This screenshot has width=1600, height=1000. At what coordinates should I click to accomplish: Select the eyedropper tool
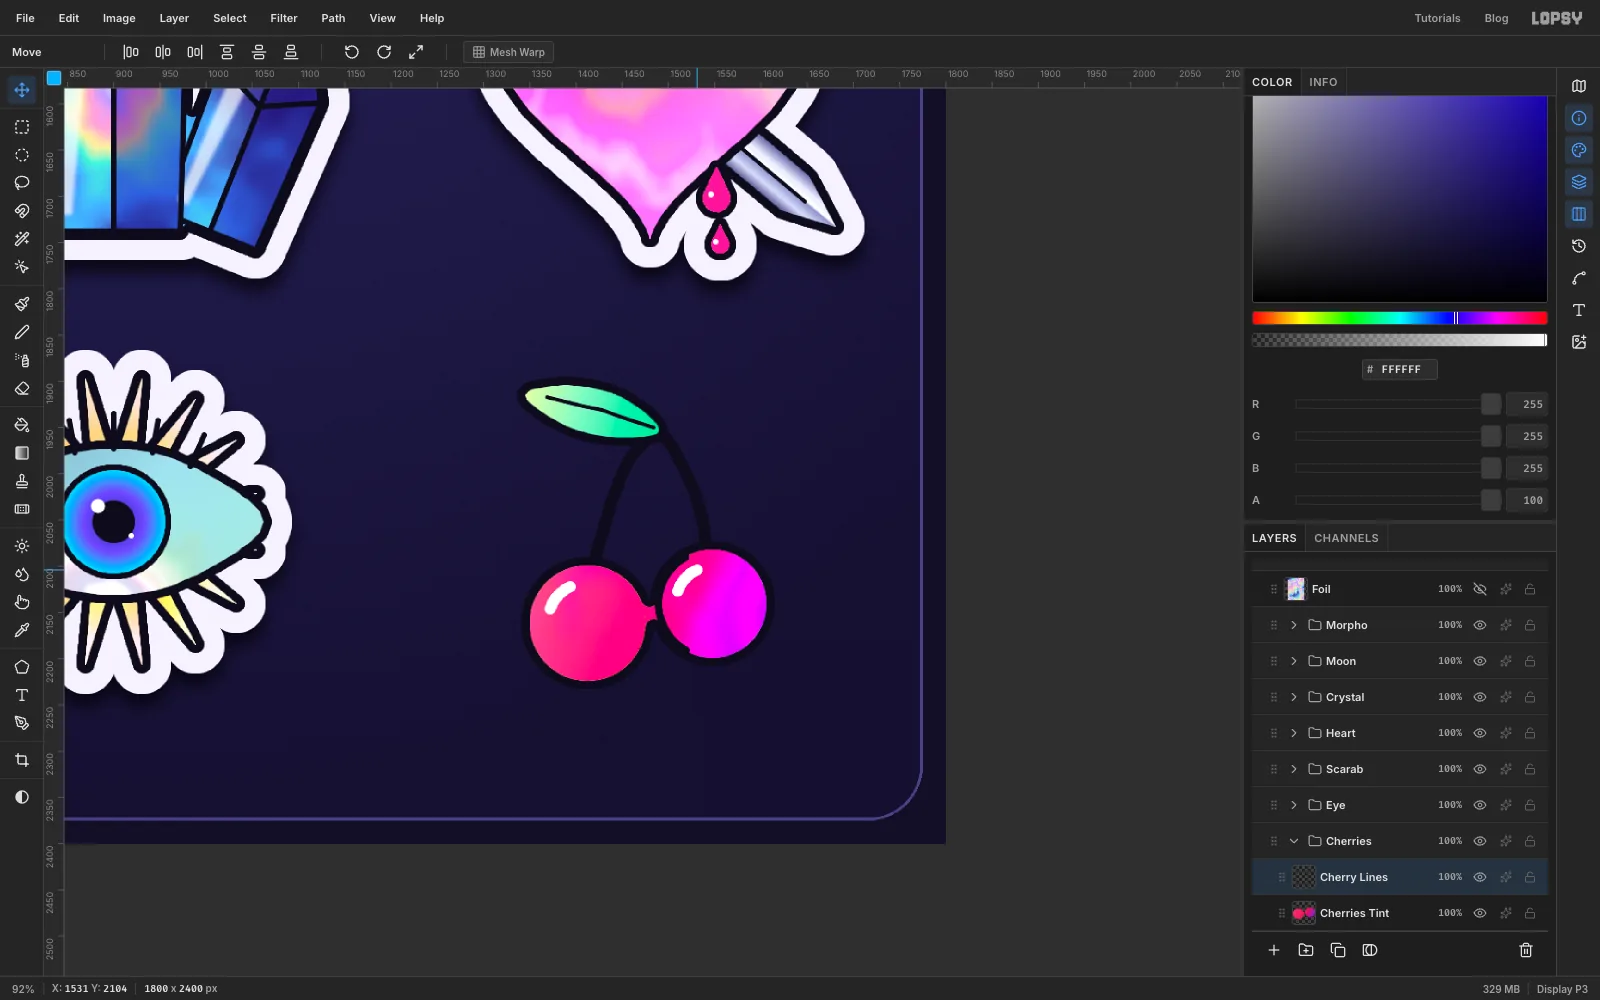tap(22, 630)
